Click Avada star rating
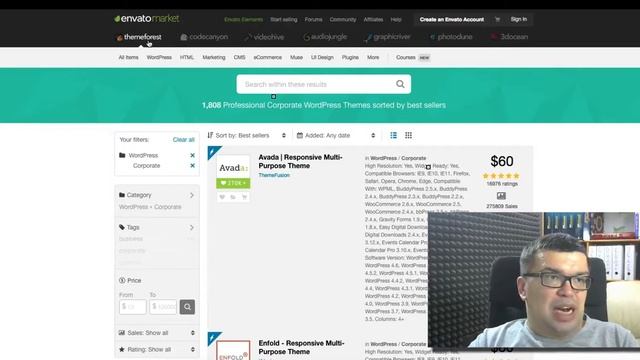Viewport: 640px width, 360px height. (501, 176)
